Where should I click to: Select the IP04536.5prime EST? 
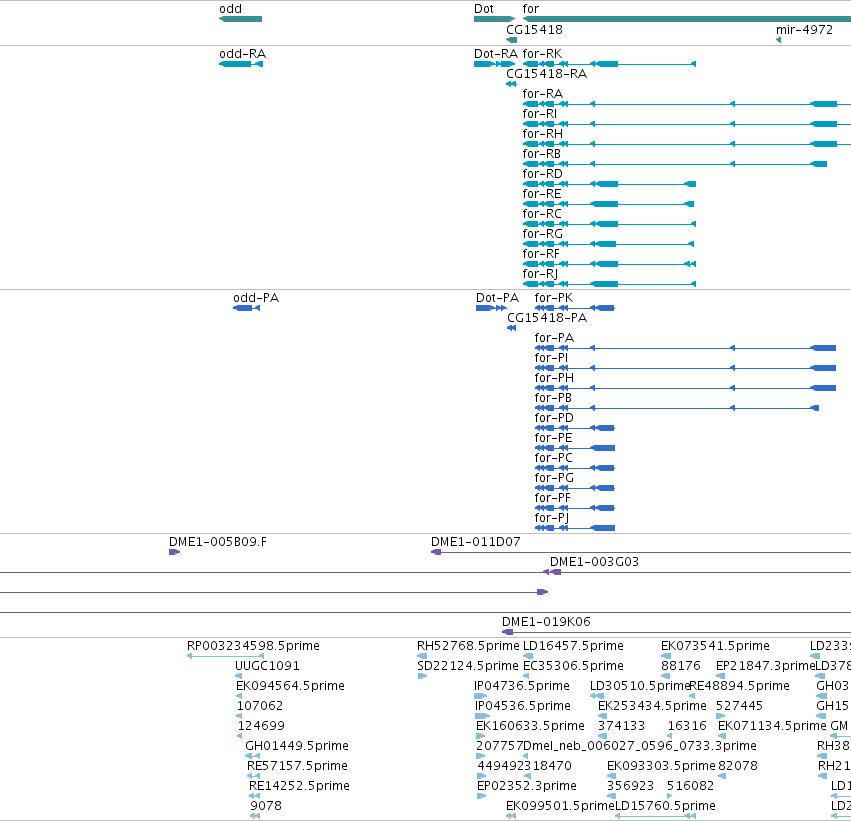click(x=481, y=716)
